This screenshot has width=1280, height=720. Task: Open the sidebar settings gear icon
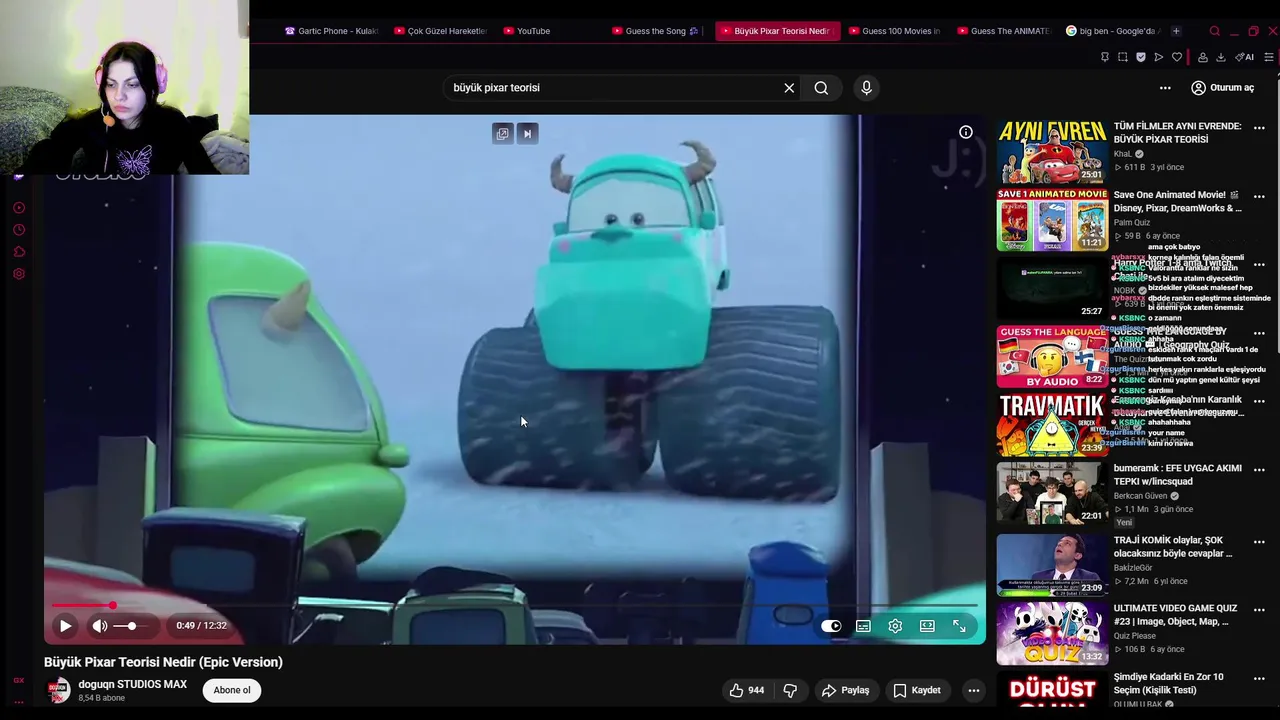[19, 274]
